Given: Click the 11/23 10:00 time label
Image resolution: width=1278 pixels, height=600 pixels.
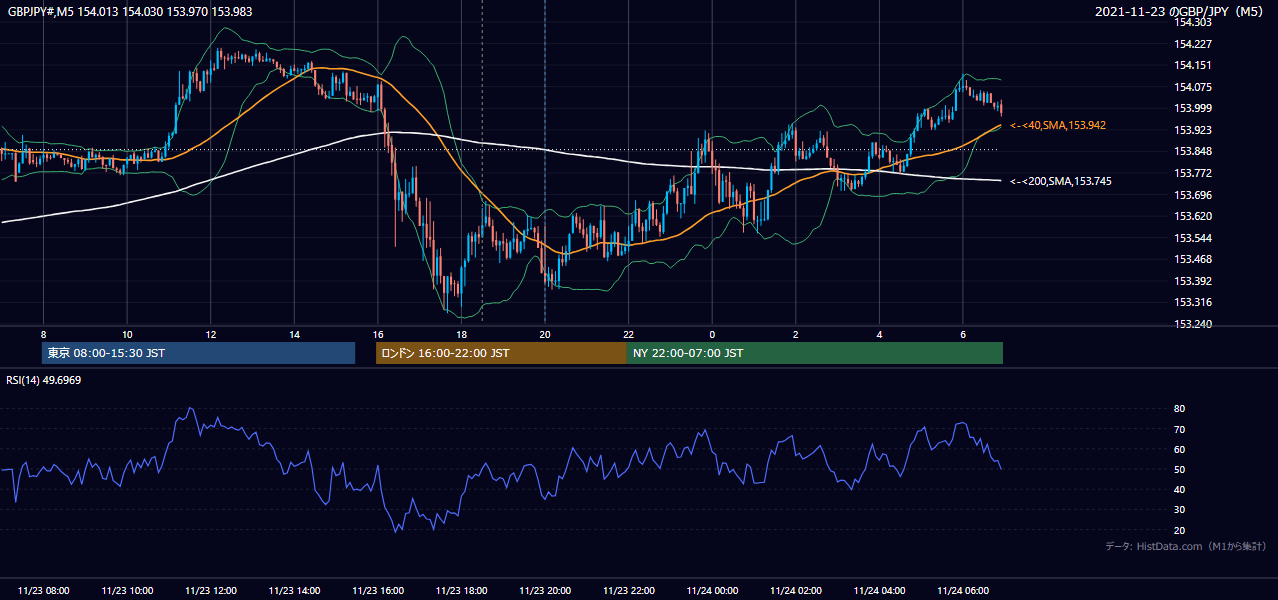Looking at the screenshot, I should click(127, 591).
